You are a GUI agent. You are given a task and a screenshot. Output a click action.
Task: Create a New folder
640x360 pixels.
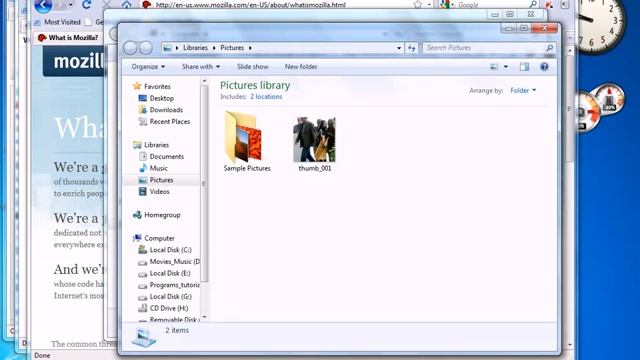point(301,67)
